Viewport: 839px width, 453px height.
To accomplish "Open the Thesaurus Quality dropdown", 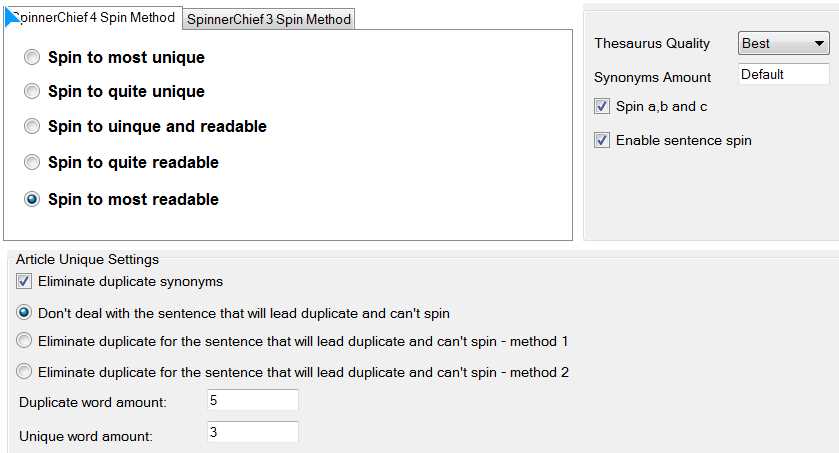I will click(783, 43).
